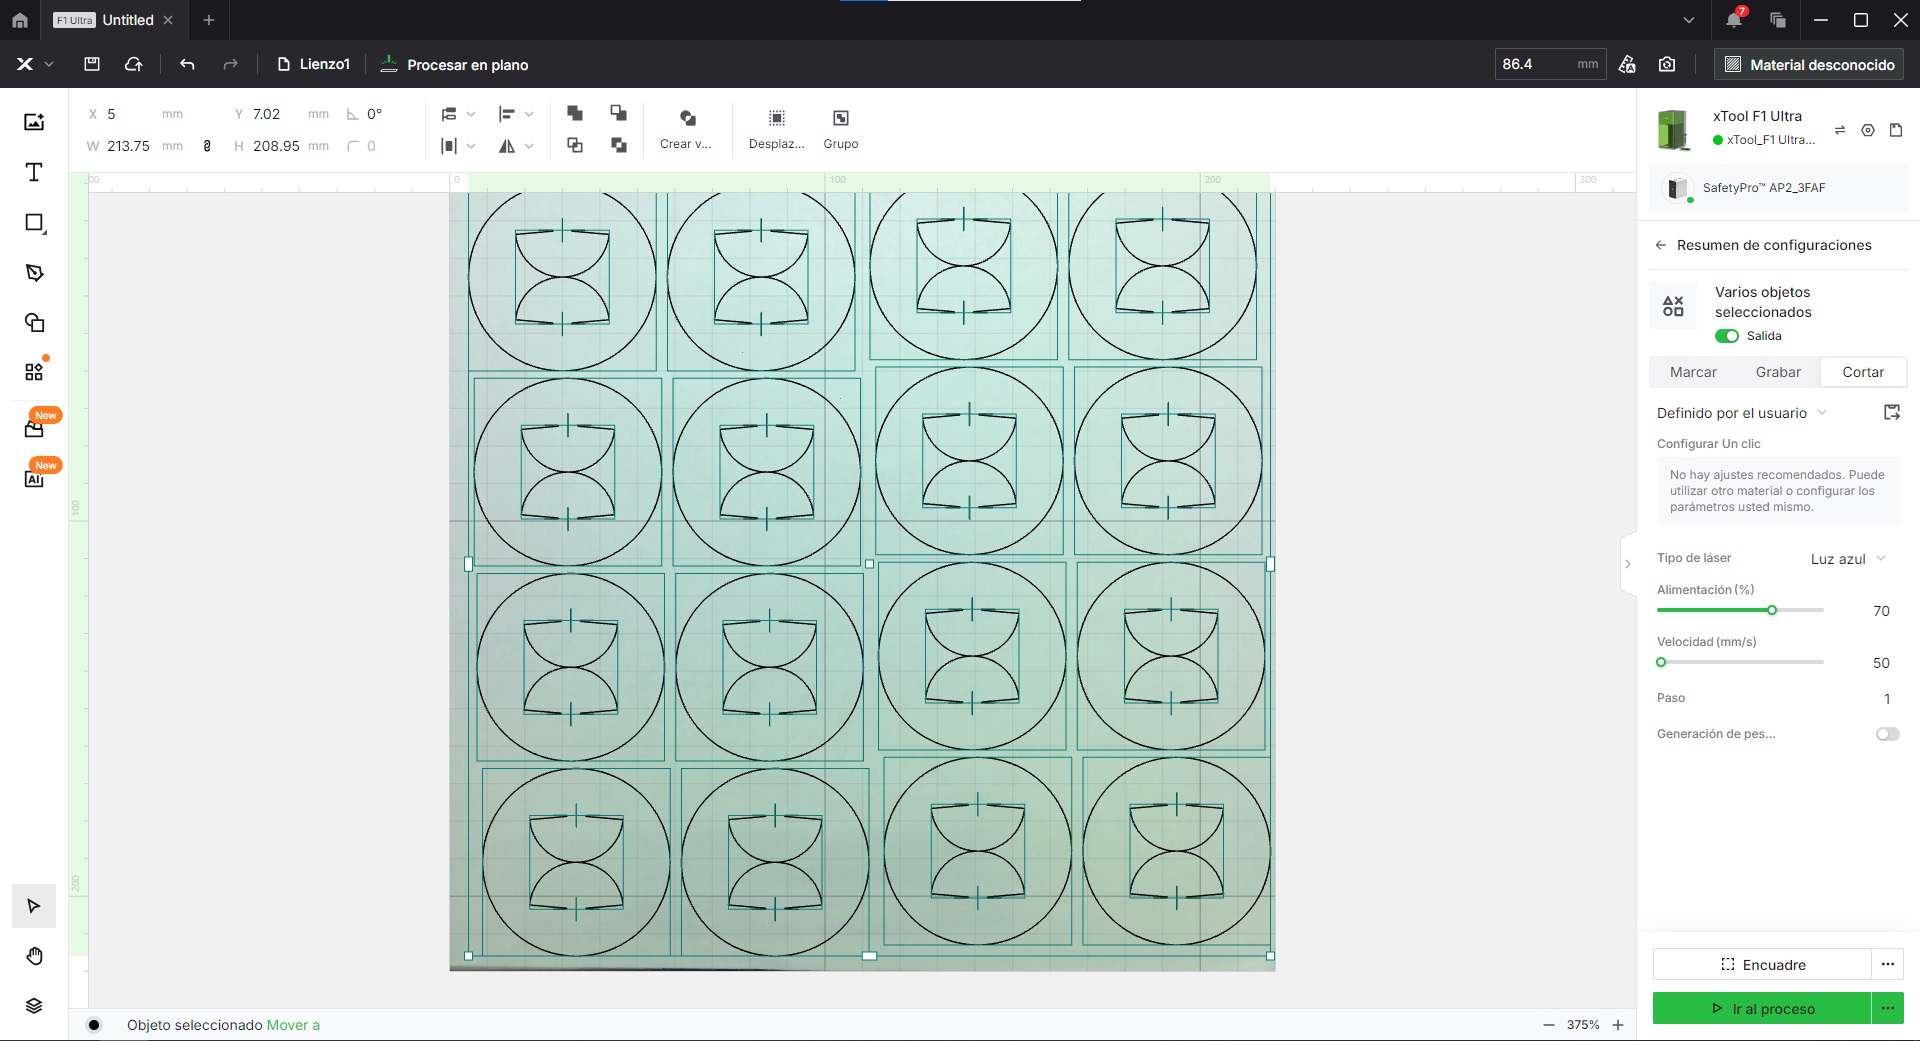Toggle the aspect ratio lock

click(207, 146)
